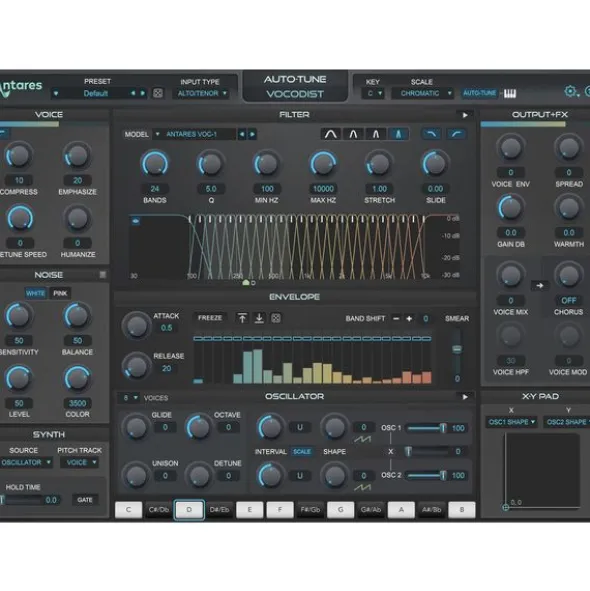
Task: Click the Chorus knob
Action: pyautogui.click(x=569, y=276)
